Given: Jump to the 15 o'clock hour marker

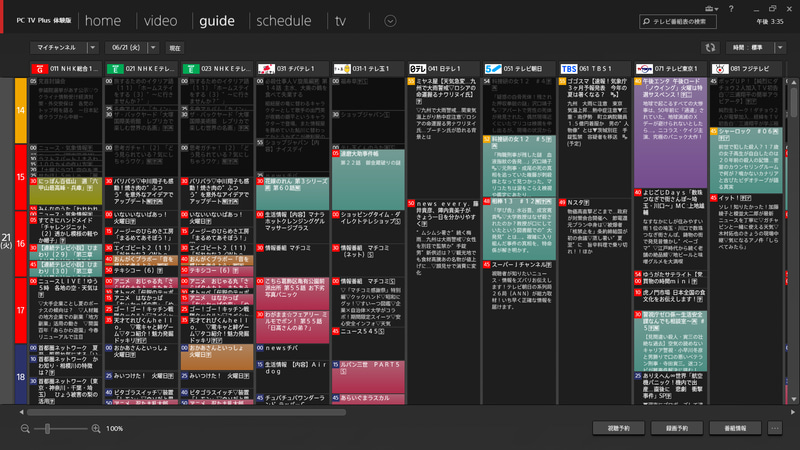Looking at the screenshot, I should 20,177.
